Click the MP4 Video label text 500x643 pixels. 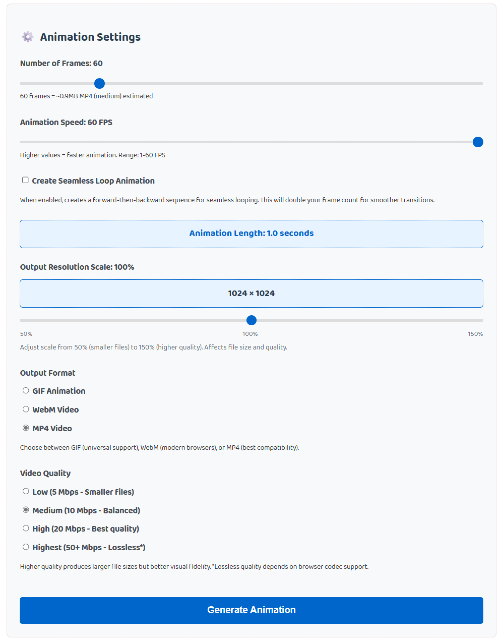click(52, 428)
